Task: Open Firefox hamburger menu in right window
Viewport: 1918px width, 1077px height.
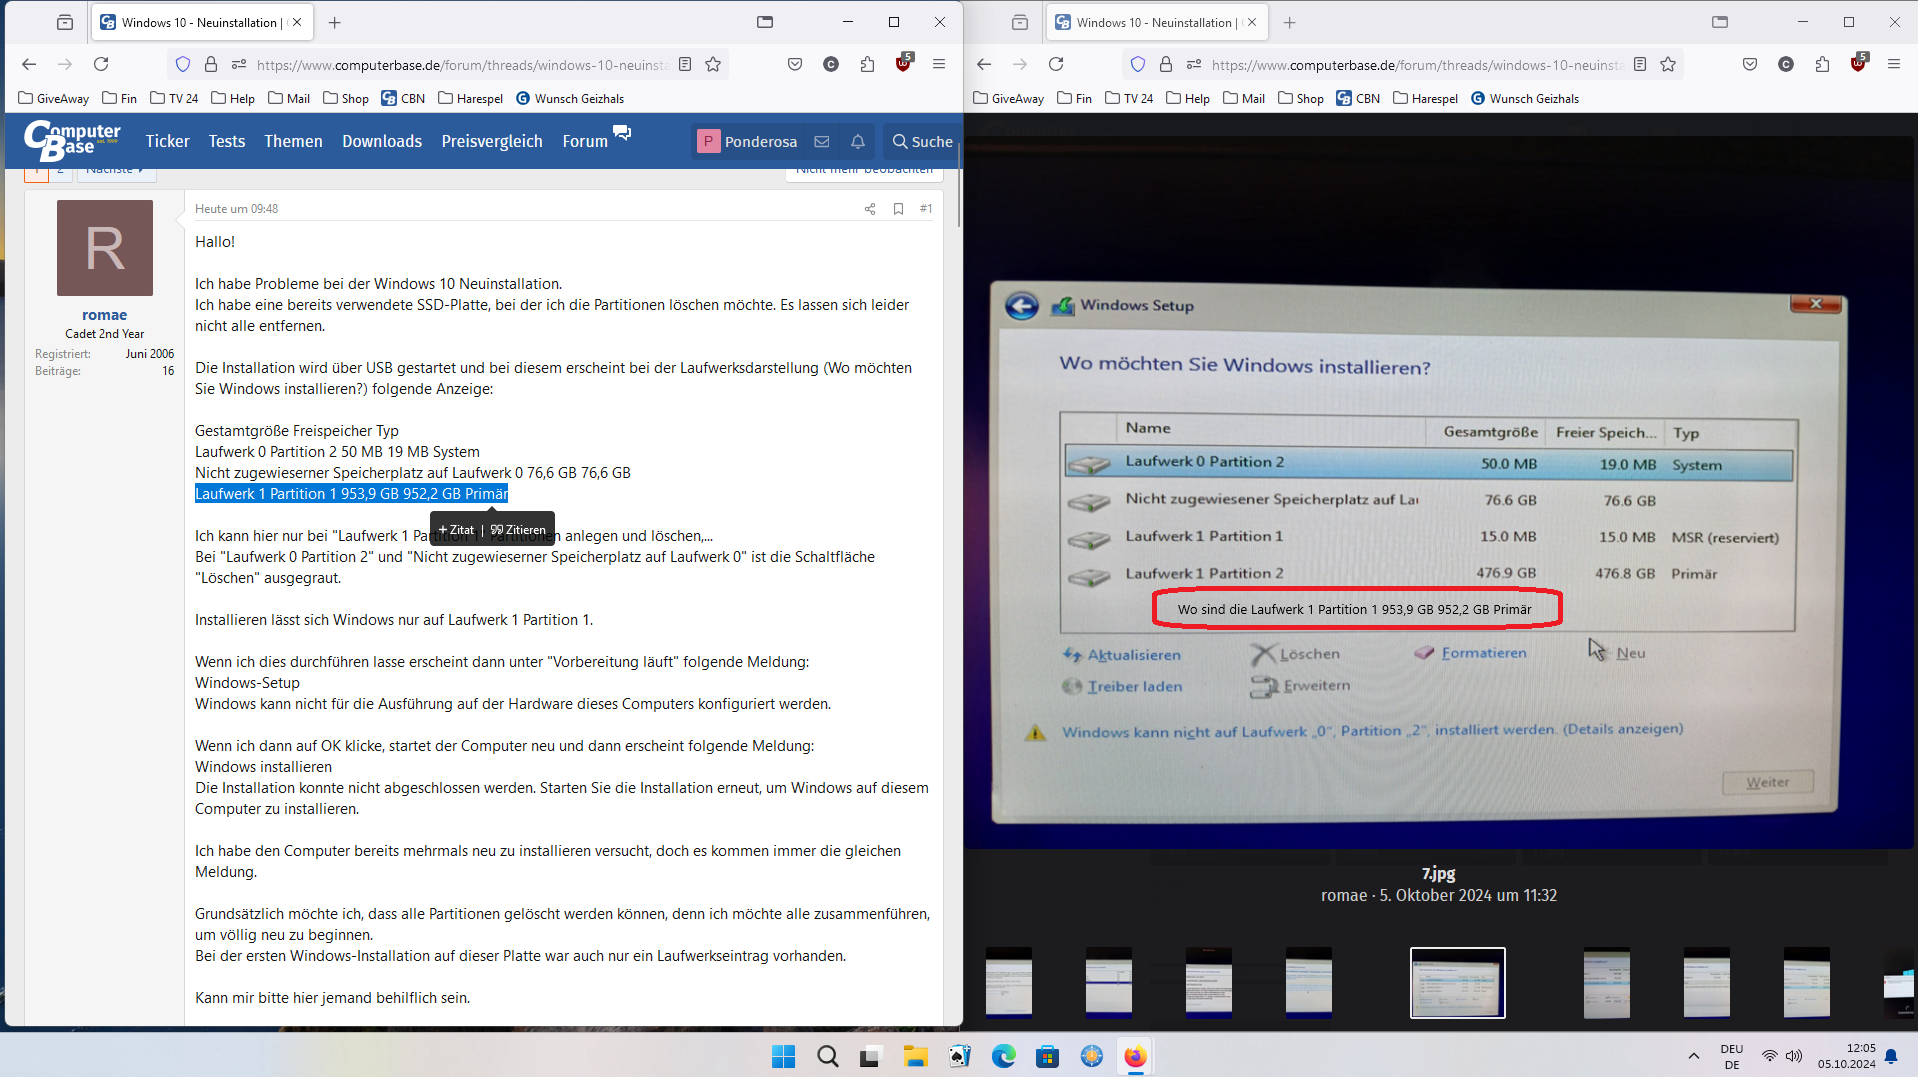Action: tap(1894, 64)
